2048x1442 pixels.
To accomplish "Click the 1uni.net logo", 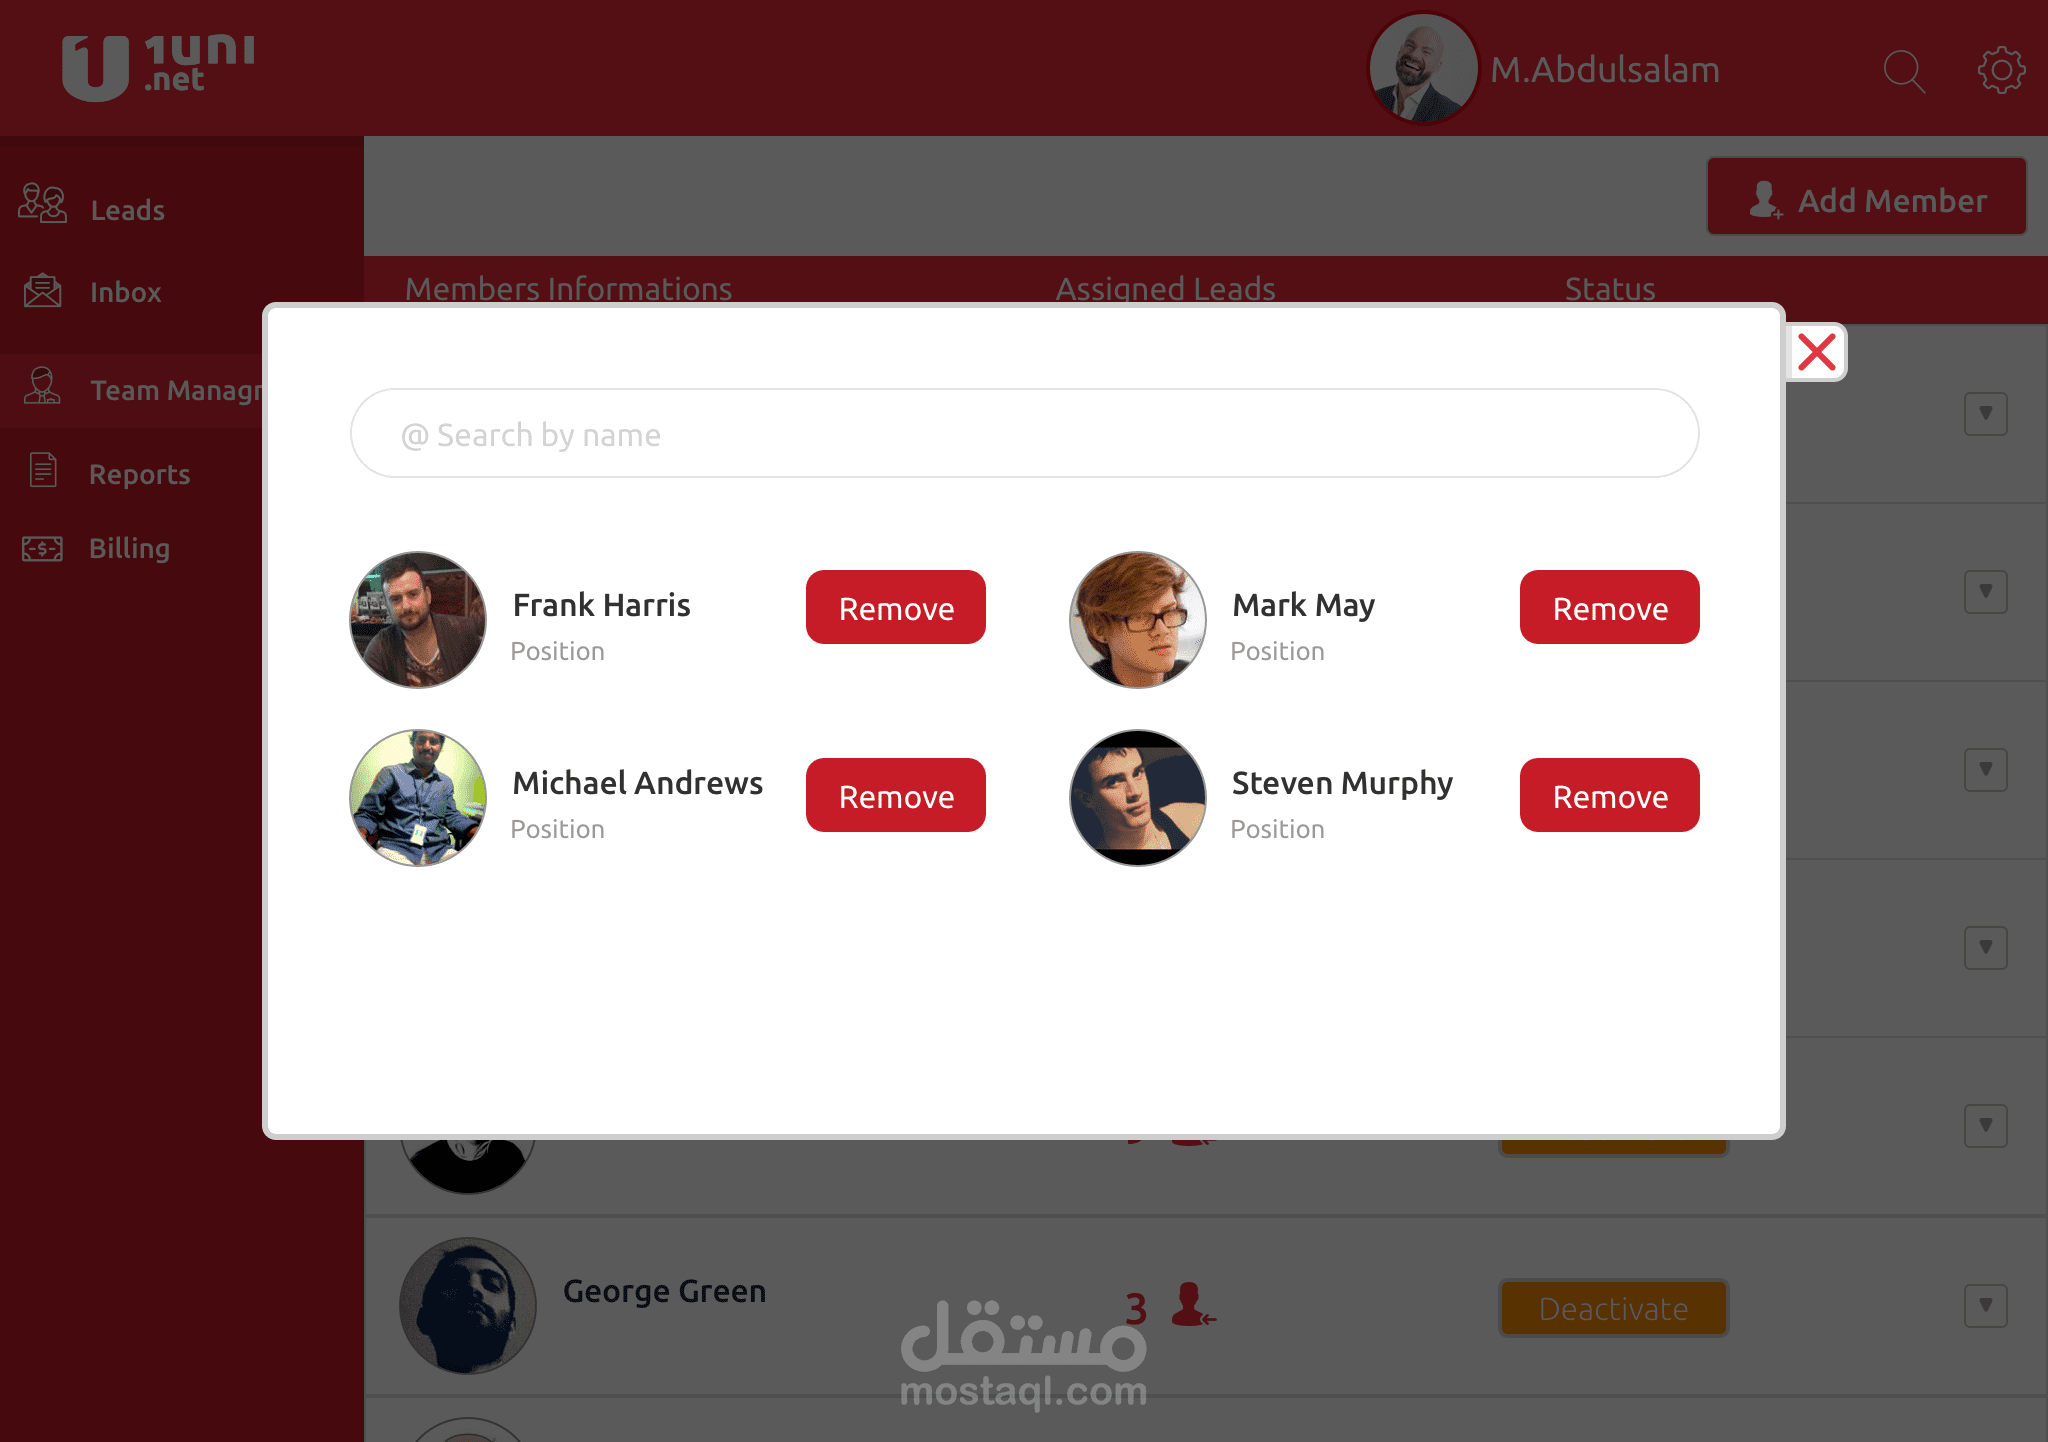I will (158, 67).
